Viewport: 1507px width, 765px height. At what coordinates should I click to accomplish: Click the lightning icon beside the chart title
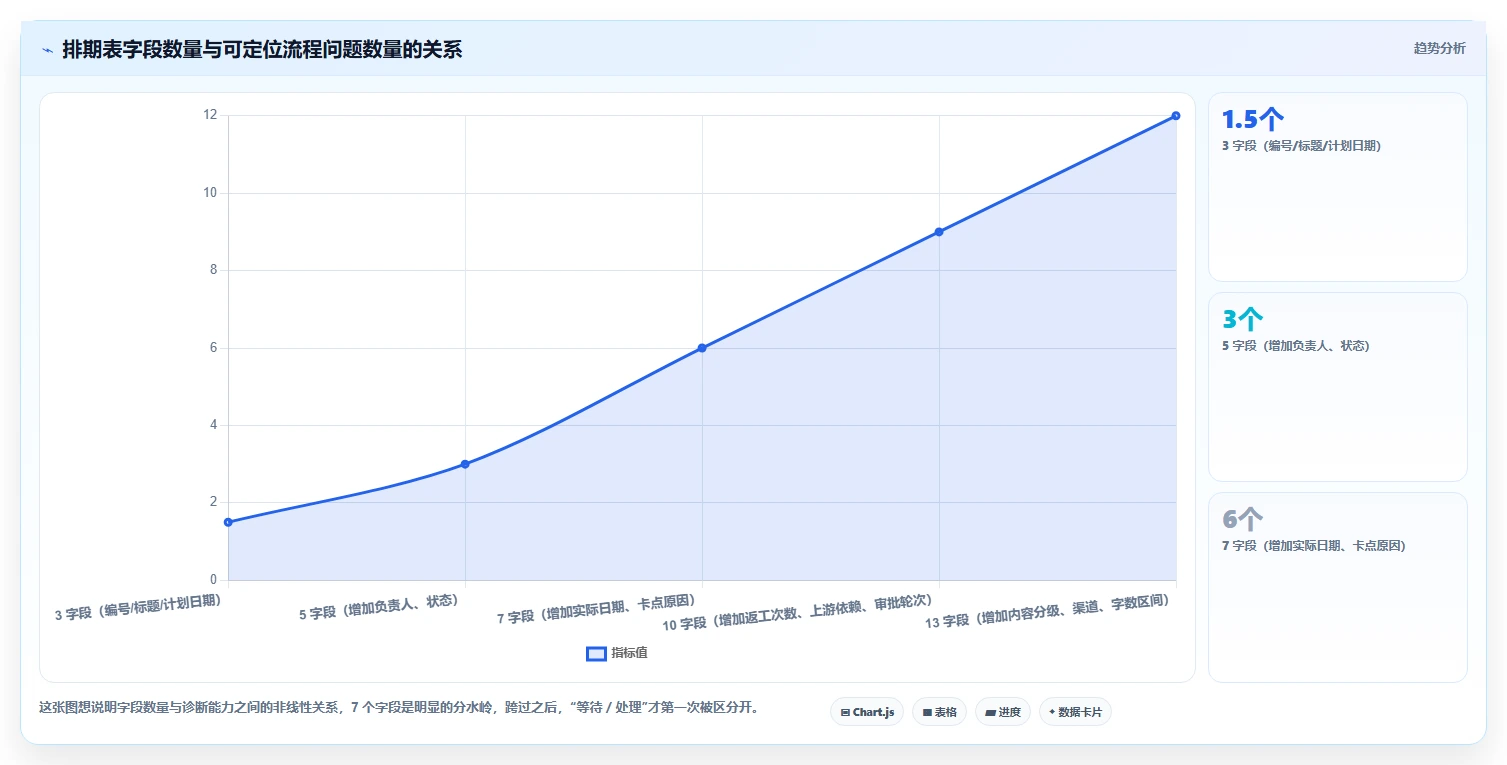pos(48,50)
